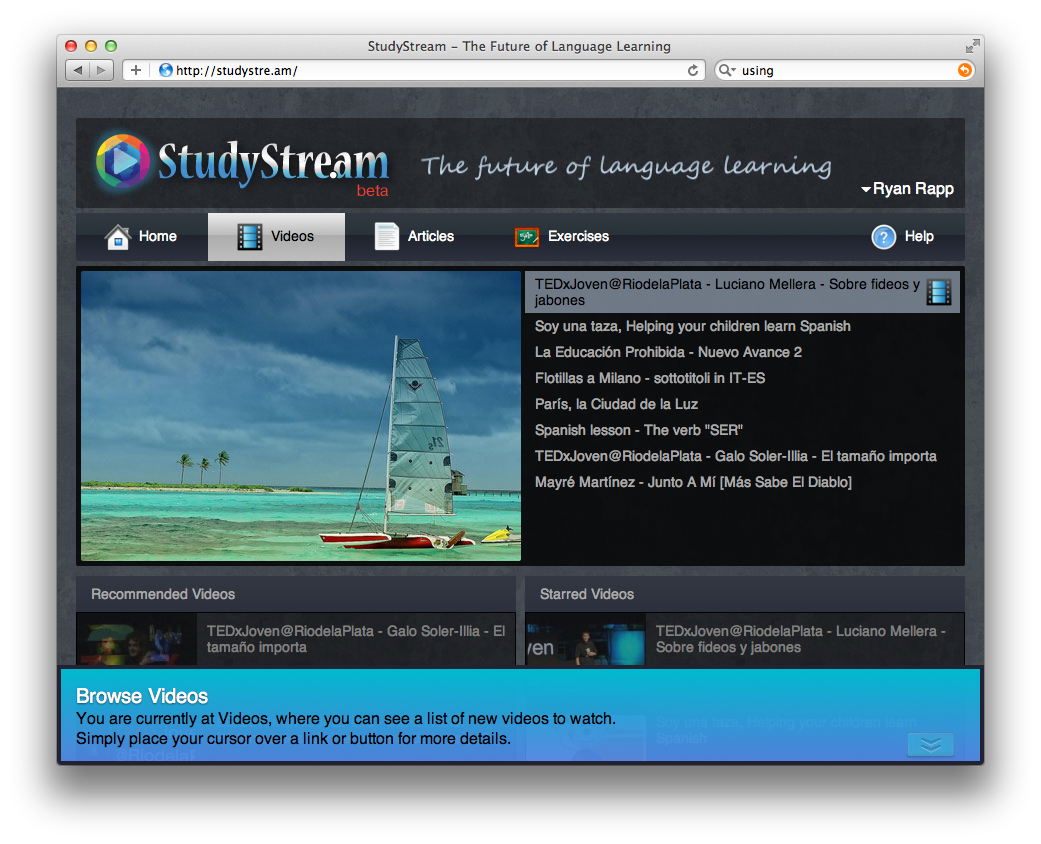Switch to the Home tab
1041x844 pixels.
(x=140, y=237)
